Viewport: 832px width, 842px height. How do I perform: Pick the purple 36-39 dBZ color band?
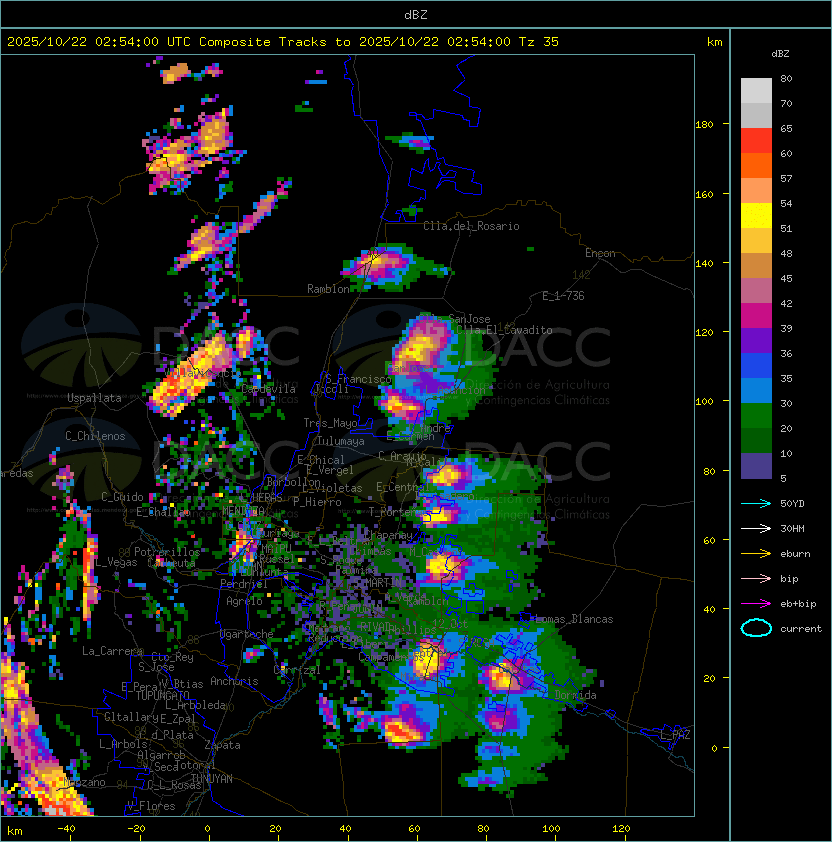click(x=756, y=341)
